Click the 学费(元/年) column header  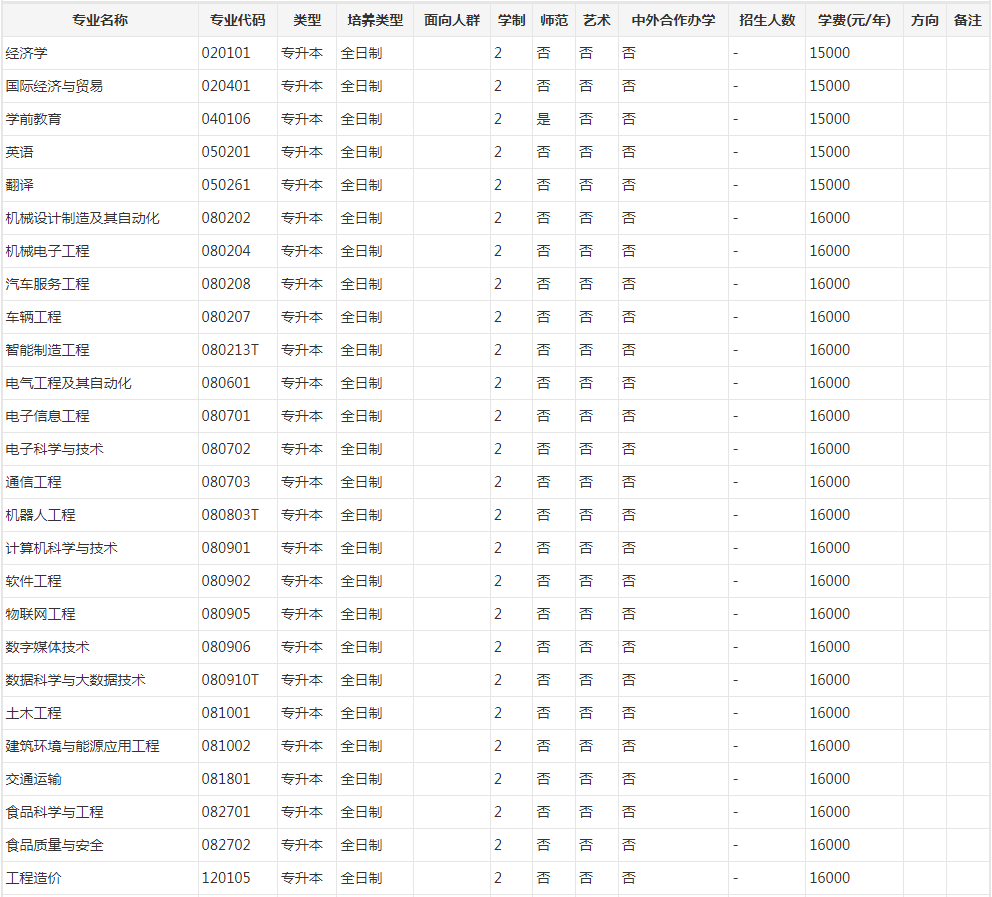pos(854,20)
